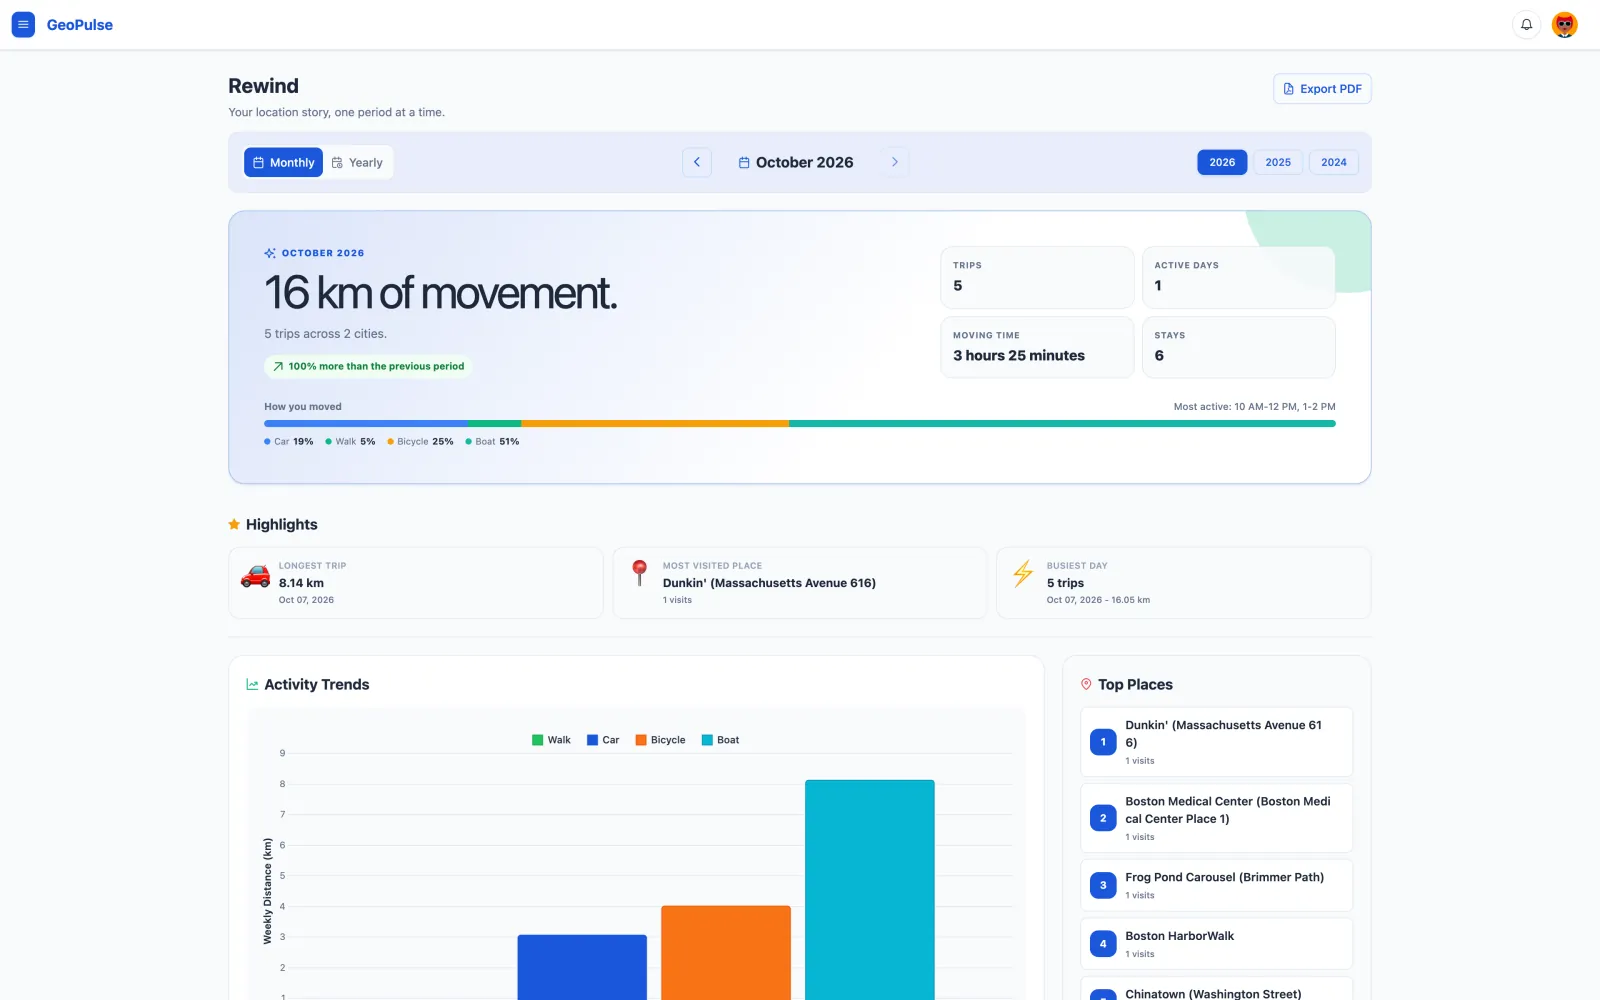
Task: Toggle the Boat series in chart legend
Action: click(x=720, y=740)
